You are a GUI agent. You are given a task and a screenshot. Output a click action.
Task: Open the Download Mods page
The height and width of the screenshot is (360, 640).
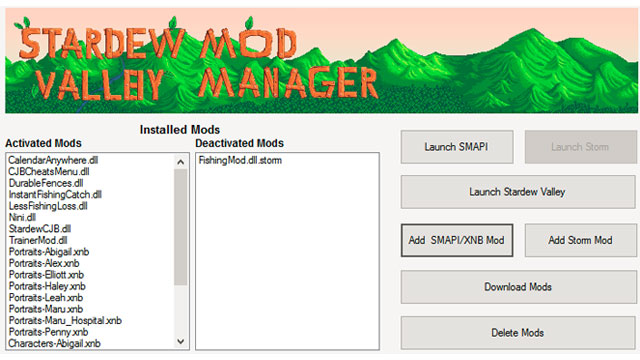coord(518,287)
